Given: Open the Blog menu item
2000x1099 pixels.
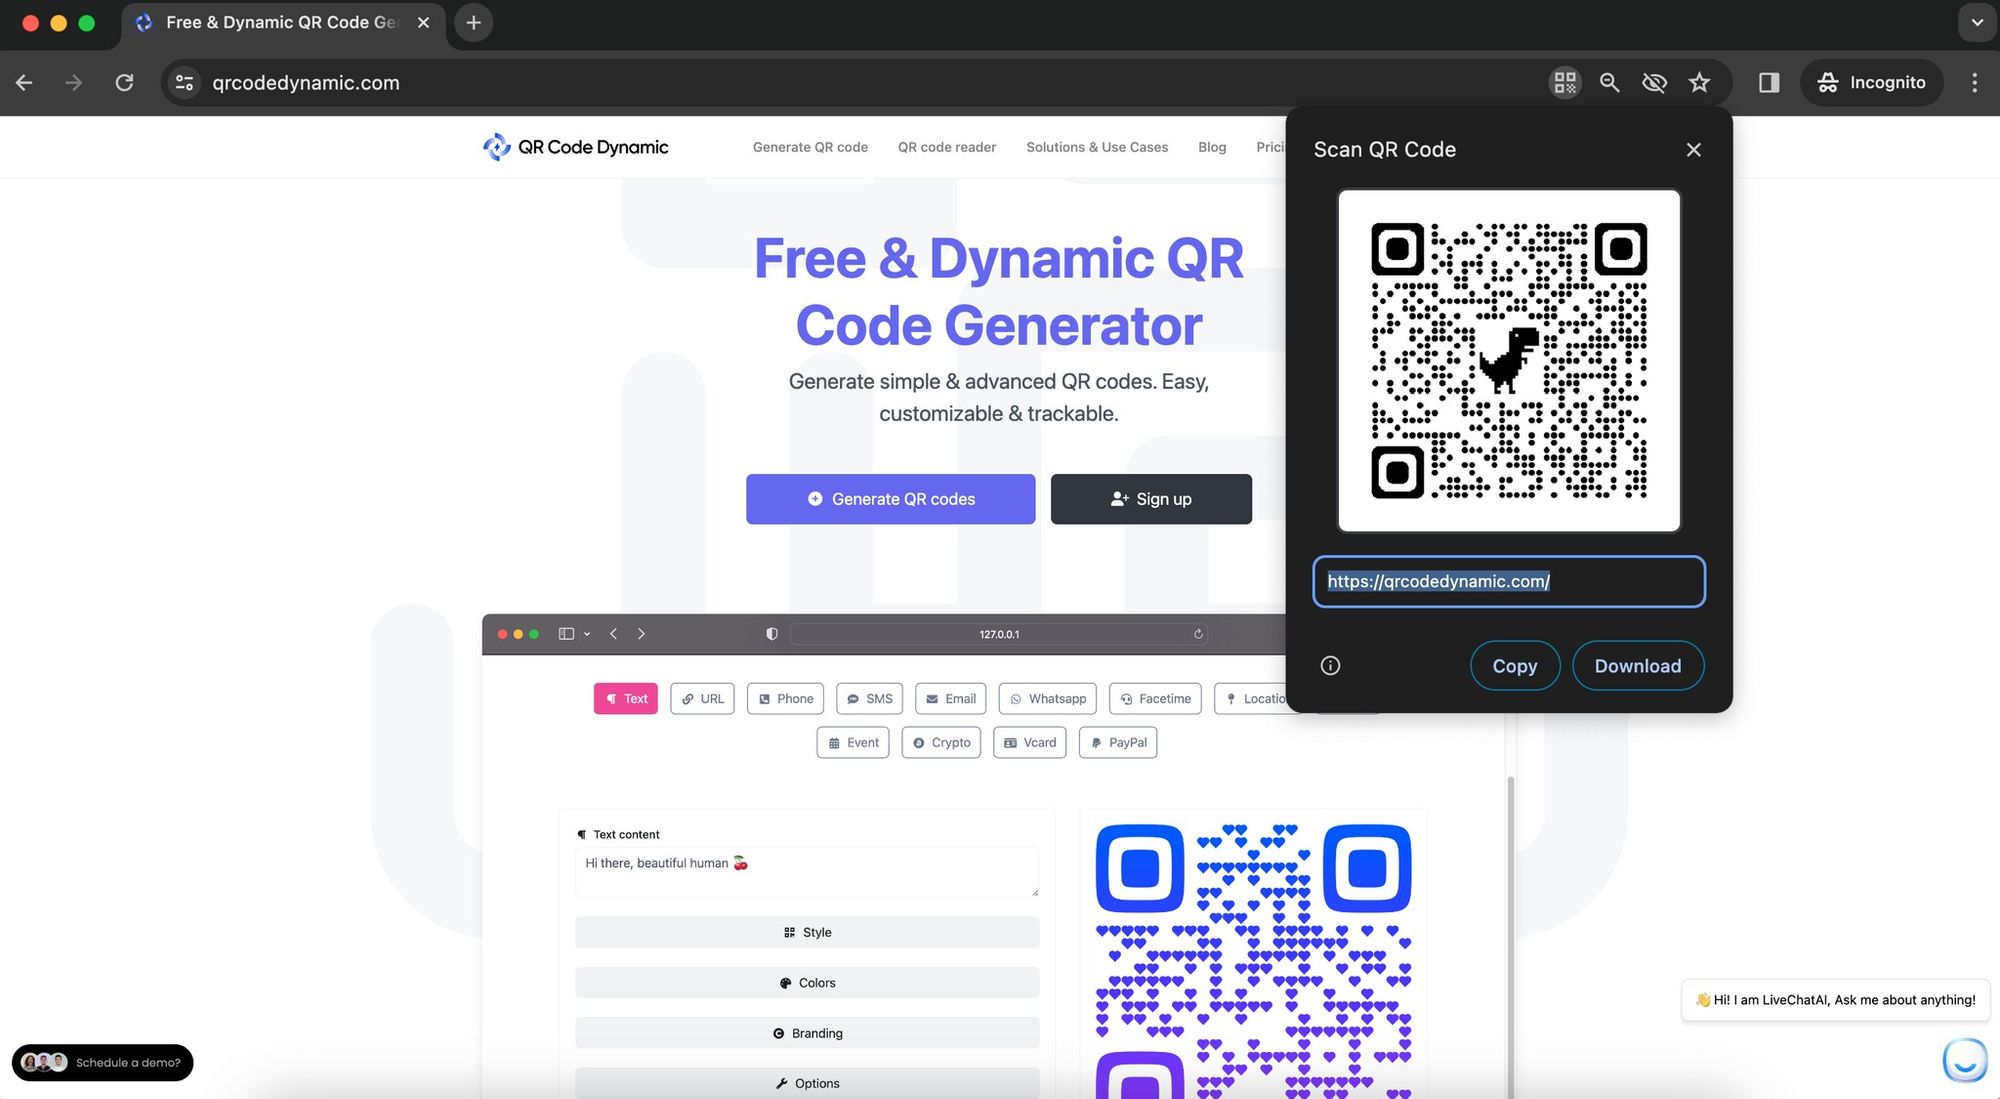Looking at the screenshot, I should (1211, 147).
